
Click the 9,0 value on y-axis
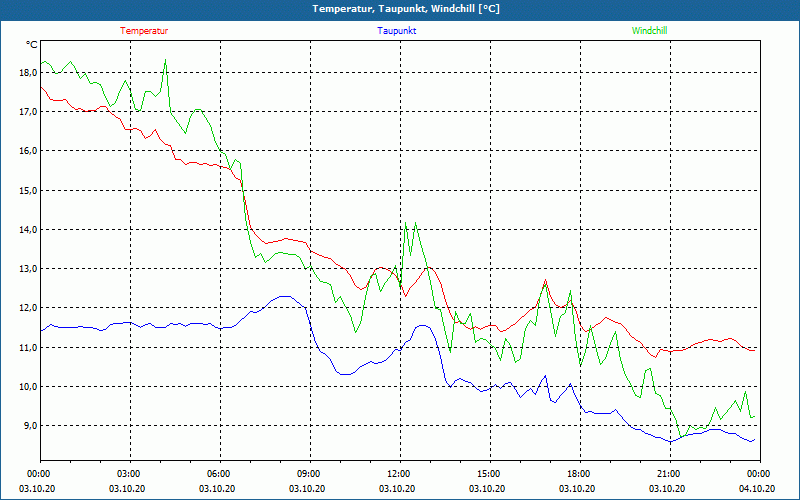pyautogui.click(x=30, y=426)
